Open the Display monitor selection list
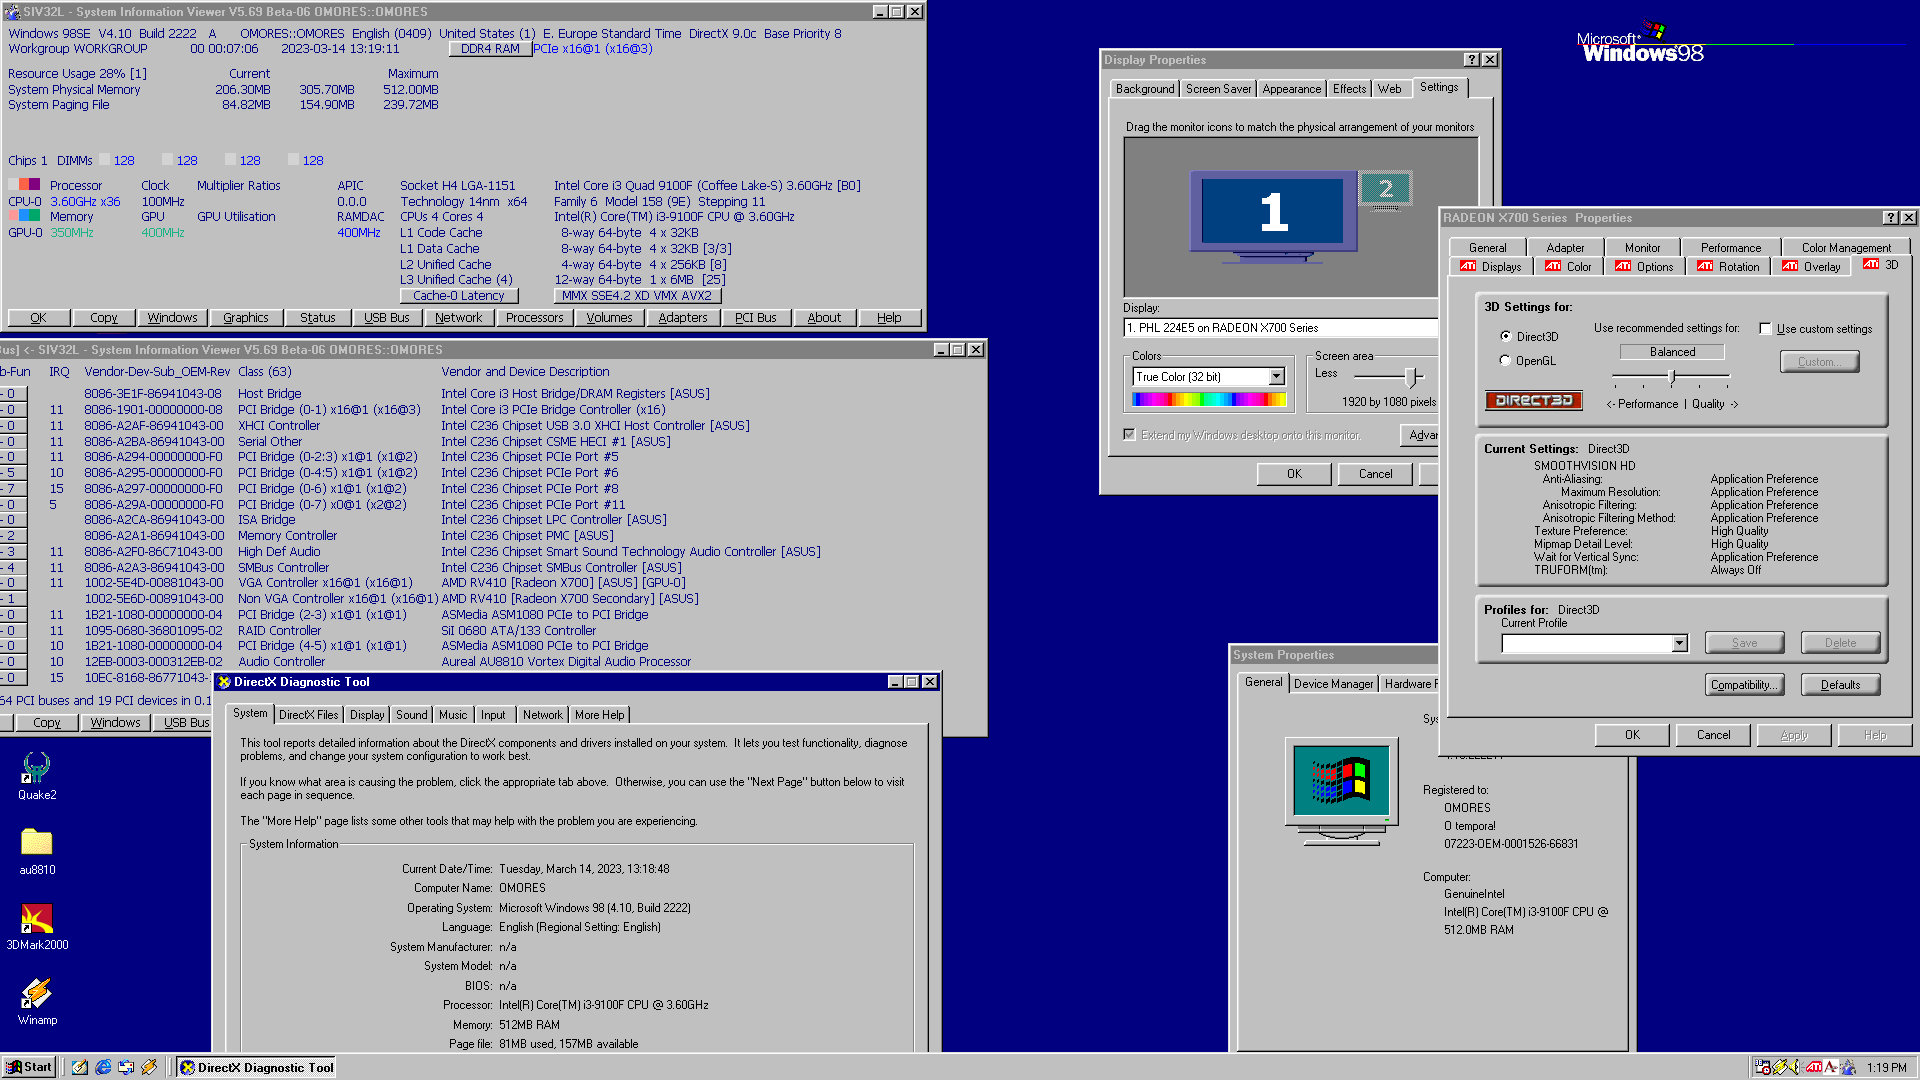Image resolution: width=1920 pixels, height=1080 pixels. (1280, 328)
